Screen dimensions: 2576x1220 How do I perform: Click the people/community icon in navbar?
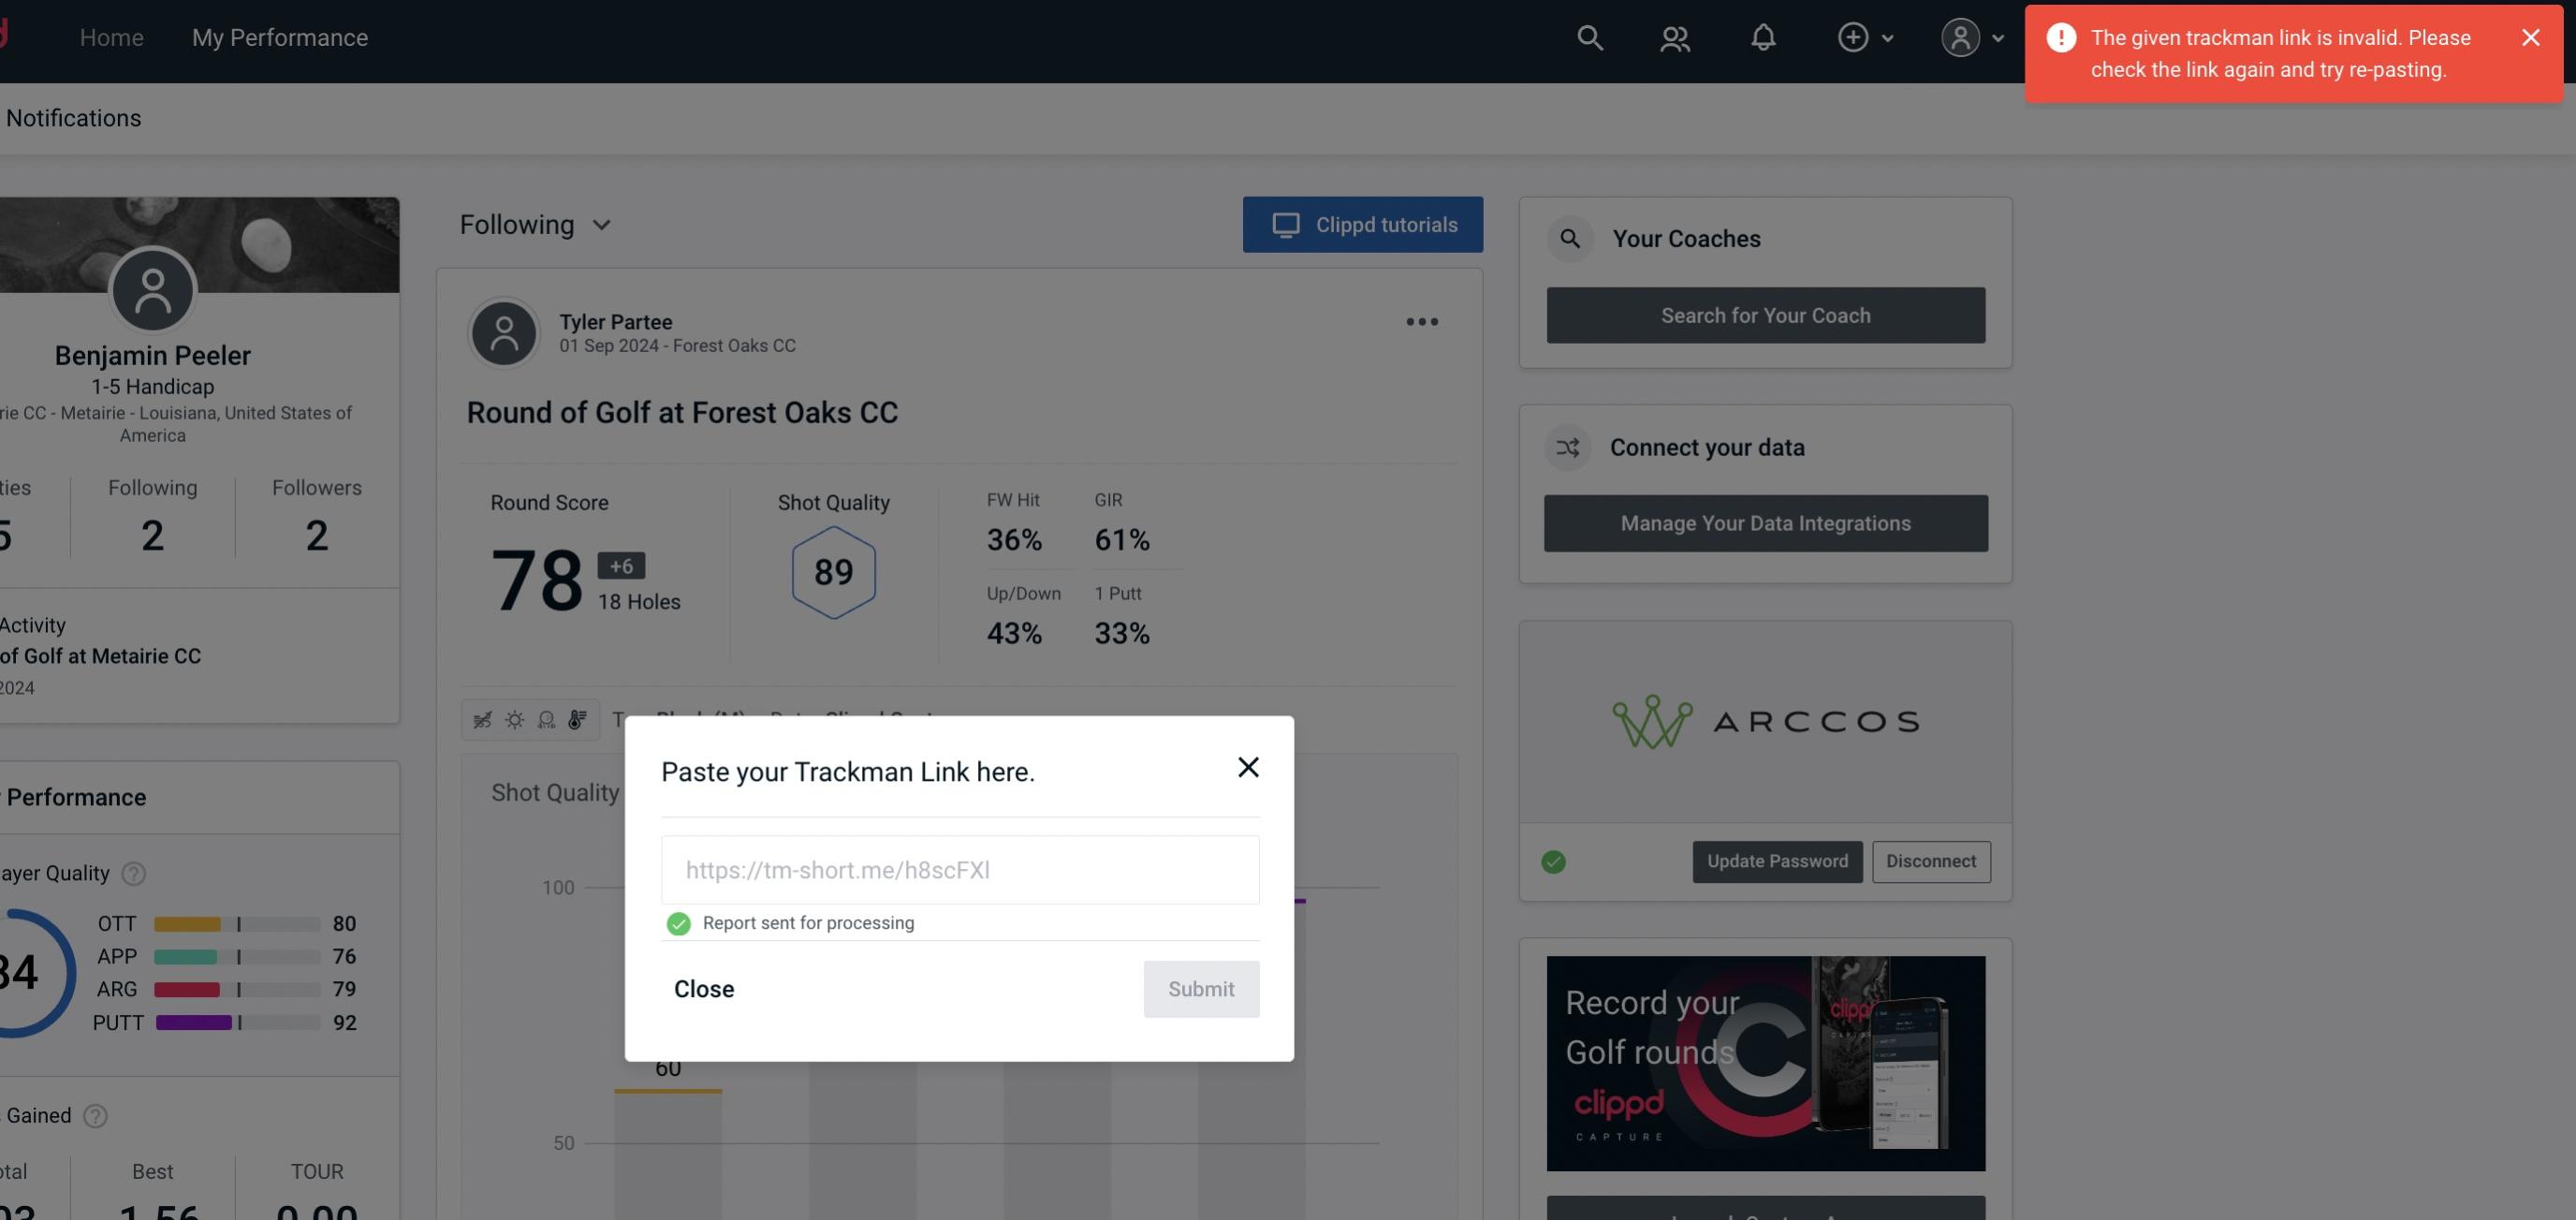pyautogui.click(x=1673, y=37)
